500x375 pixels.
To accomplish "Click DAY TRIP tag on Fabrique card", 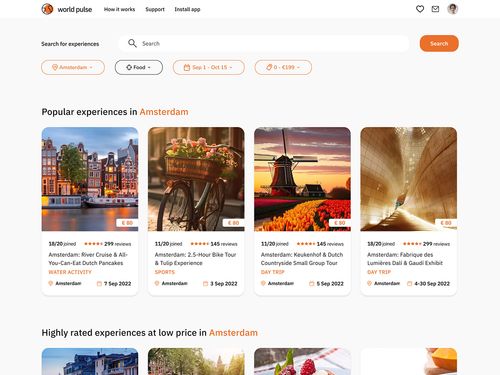I will click(x=379, y=272).
